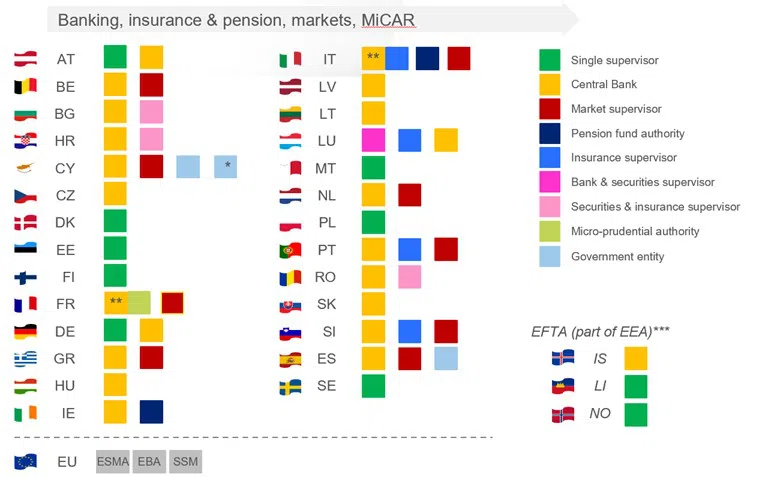Select the Sweden flag beside SE
759x477 pixels.
tap(290, 386)
